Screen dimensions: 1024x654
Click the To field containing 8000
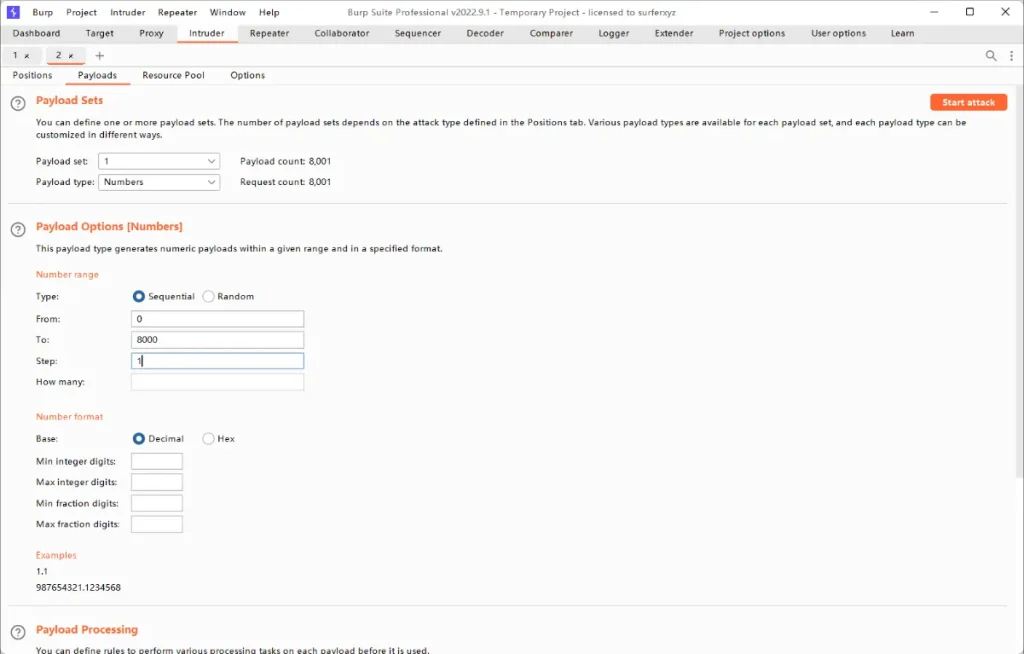tap(217, 340)
